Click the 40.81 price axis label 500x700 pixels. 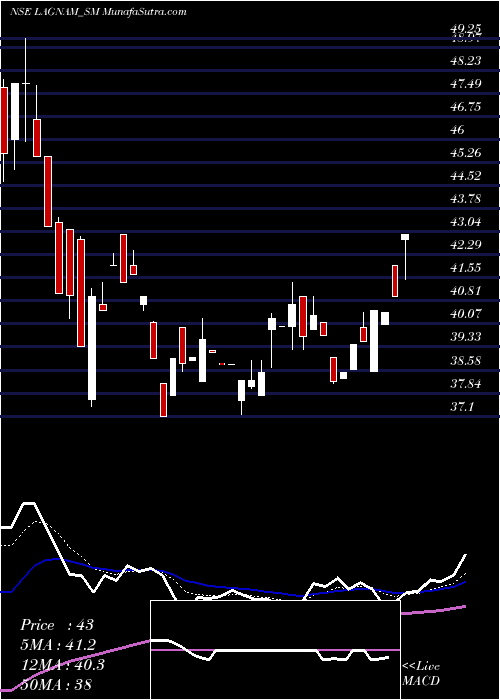point(466,291)
